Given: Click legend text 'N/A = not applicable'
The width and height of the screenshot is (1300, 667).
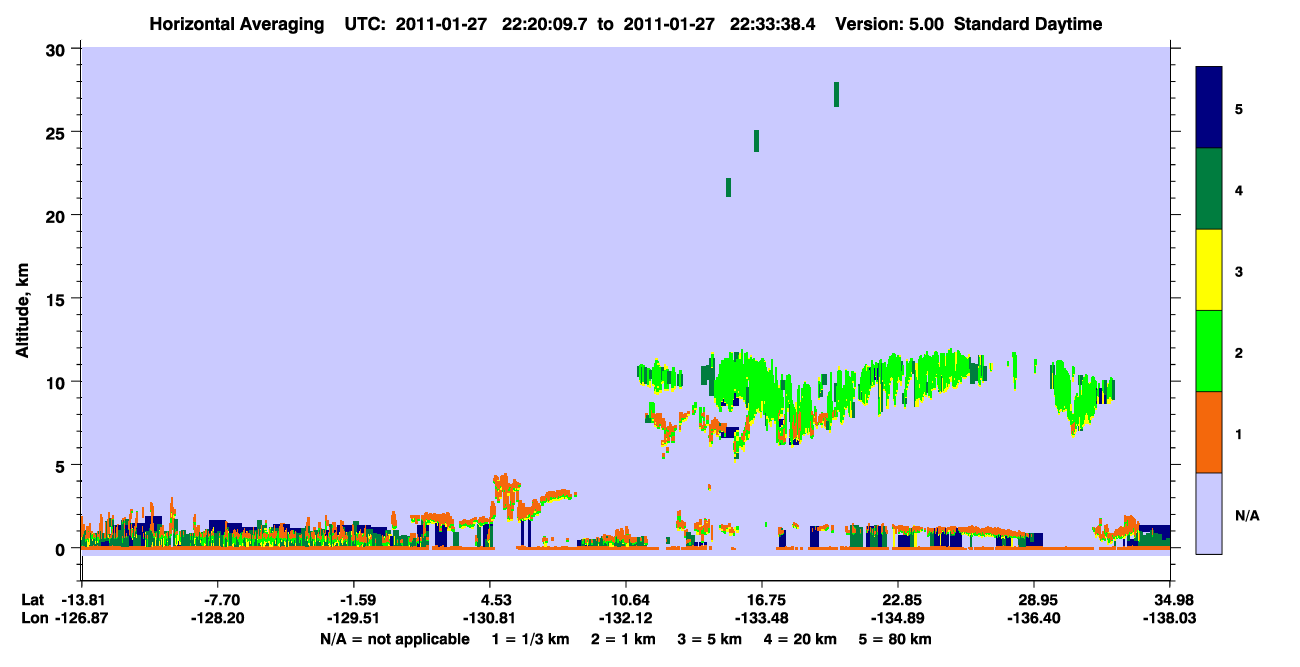Looking at the screenshot, I should pyautogui.click(x=394, y=639).
